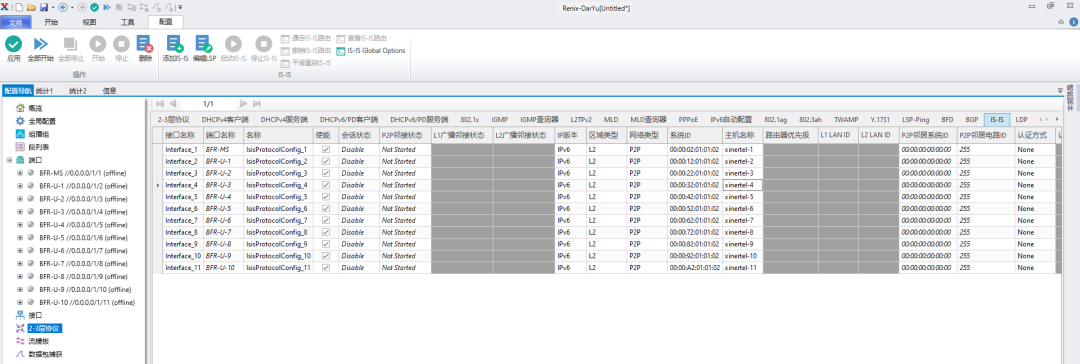
Task: Click the save disk icon in quick access toolbar
Action: tap(44, 7)
